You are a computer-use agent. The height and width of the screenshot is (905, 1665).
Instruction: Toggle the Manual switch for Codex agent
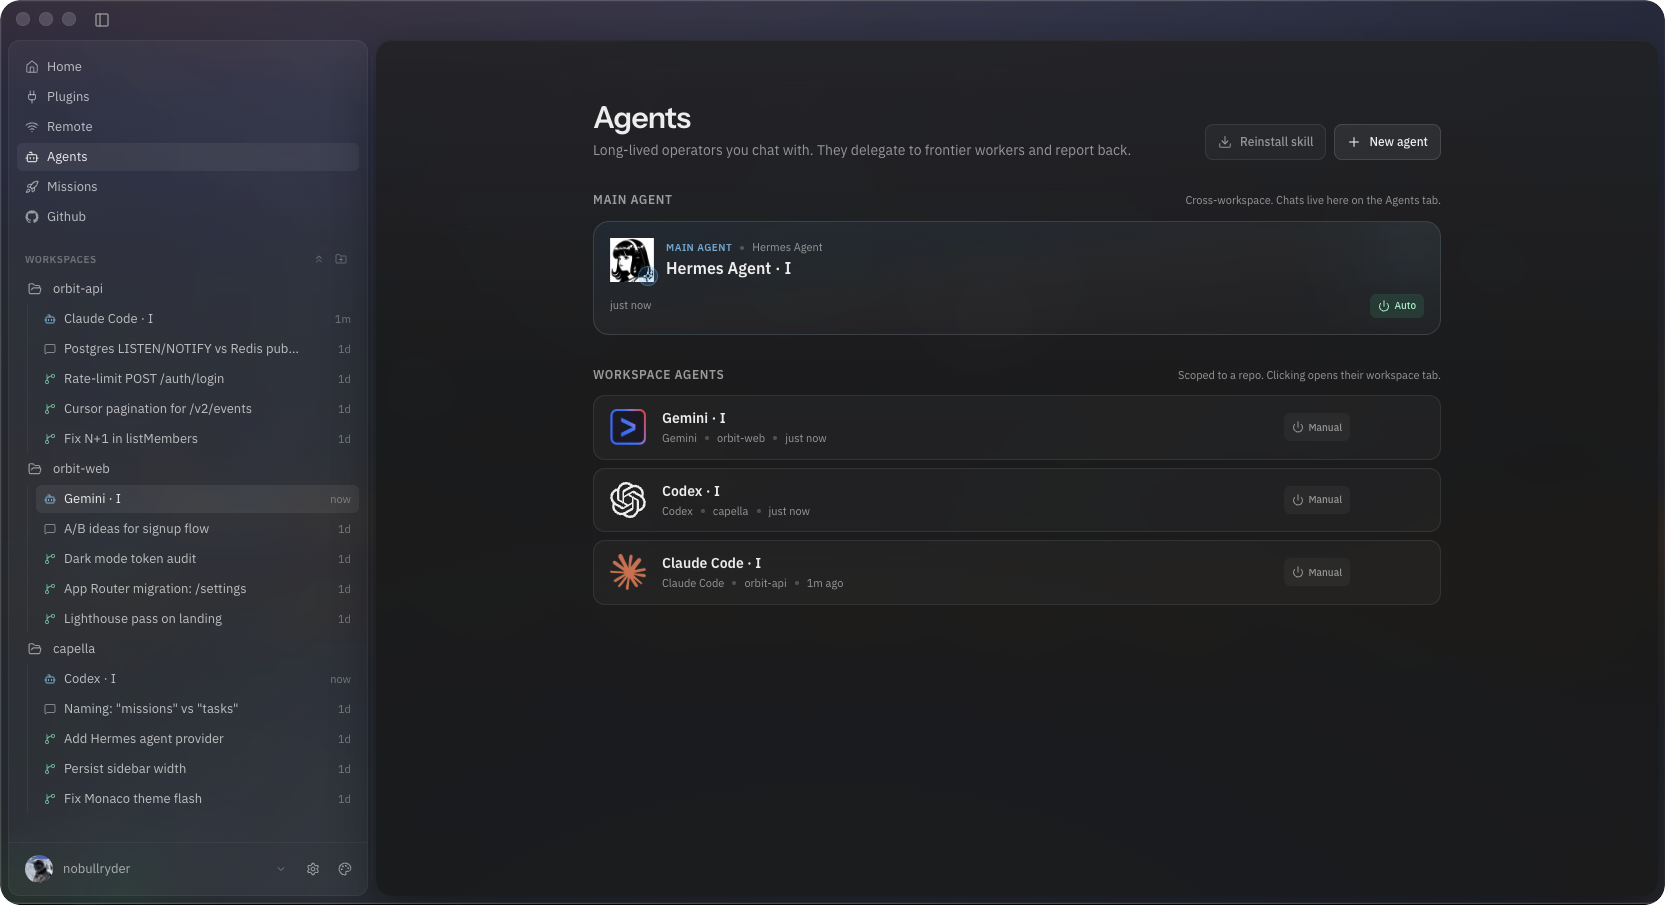(x=1317, y=500)
